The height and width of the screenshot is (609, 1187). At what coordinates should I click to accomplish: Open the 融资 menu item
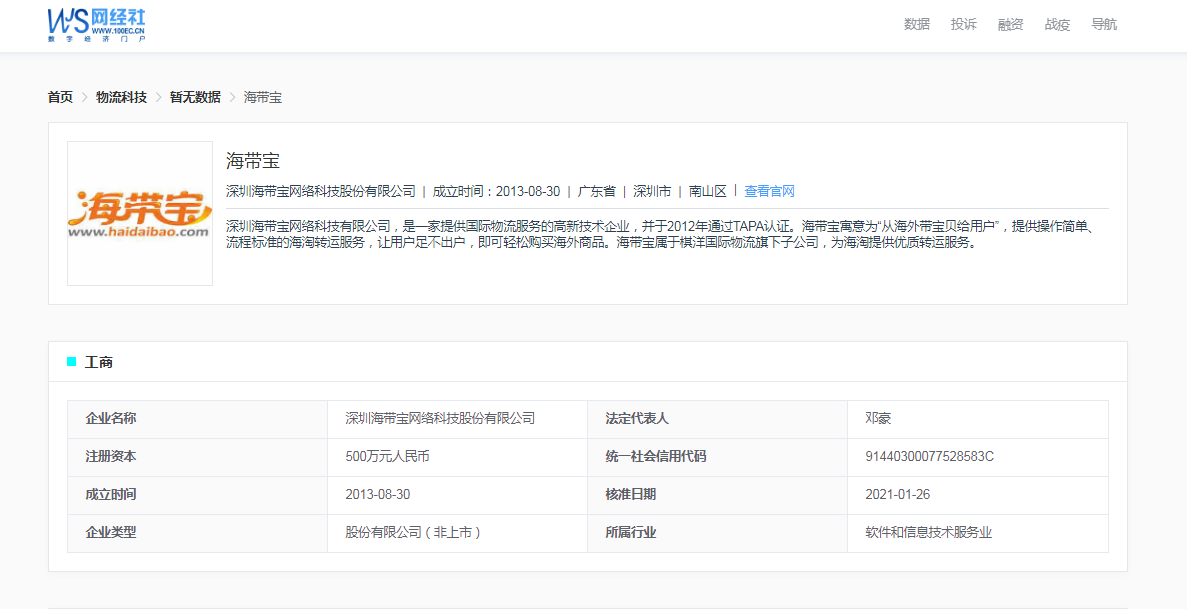pos(1011,24)
